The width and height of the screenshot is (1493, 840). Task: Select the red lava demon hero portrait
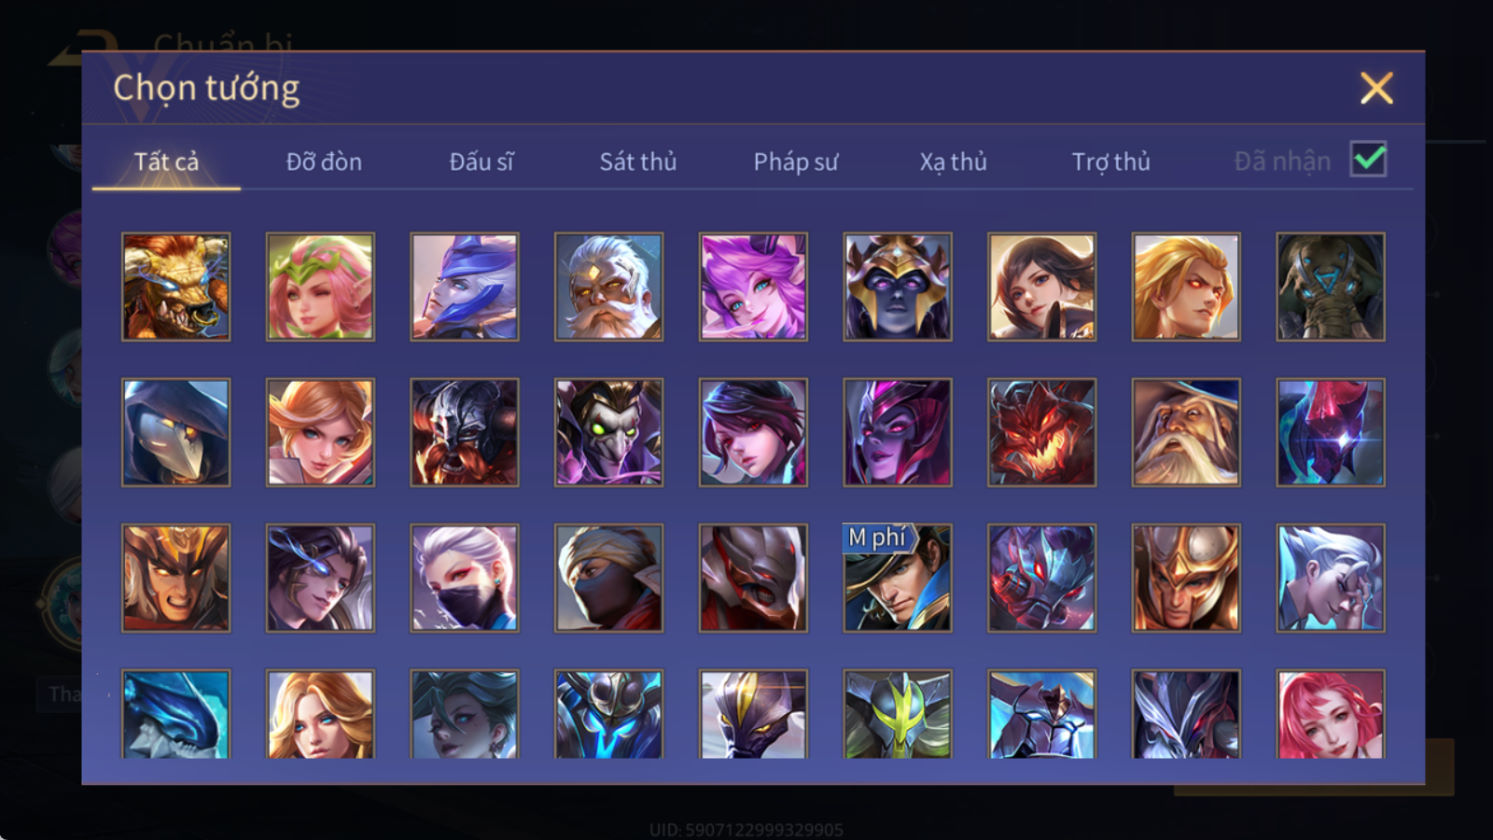coord(1042,432)
